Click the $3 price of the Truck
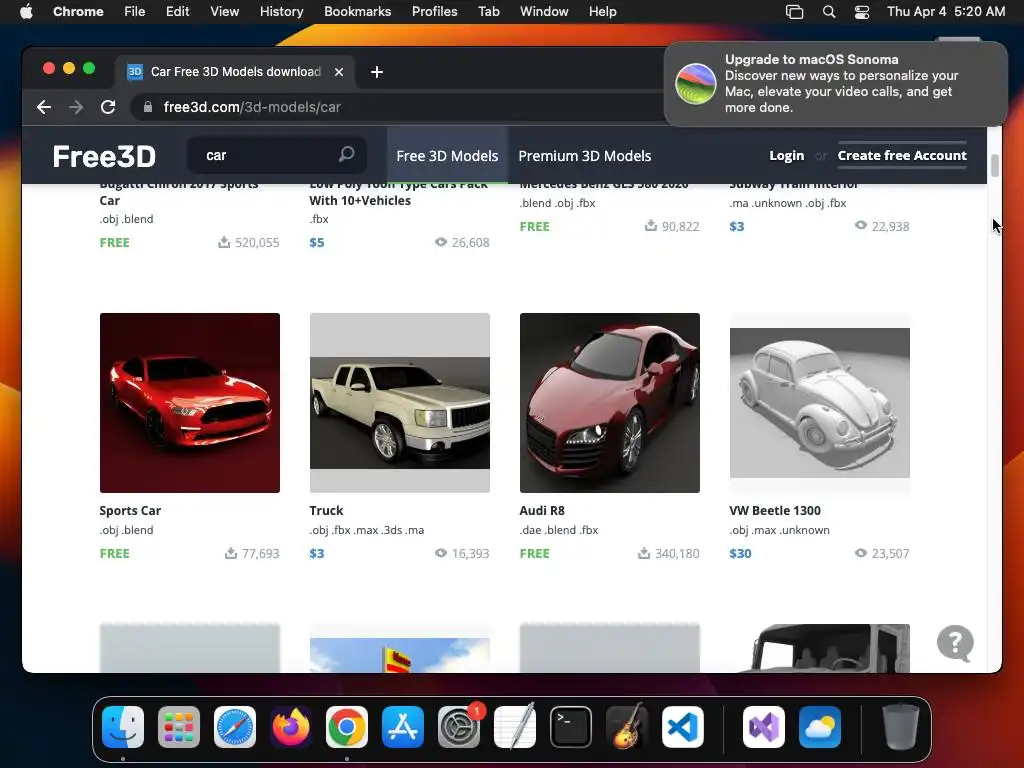Viewport: 1024px width, 768px height. (x=317, y=553)
